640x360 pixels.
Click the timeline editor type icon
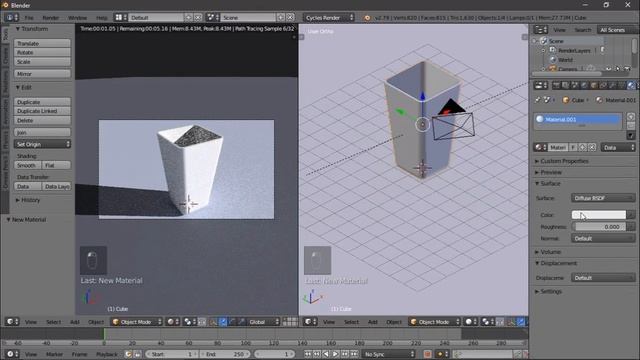[x=12, y=354]
